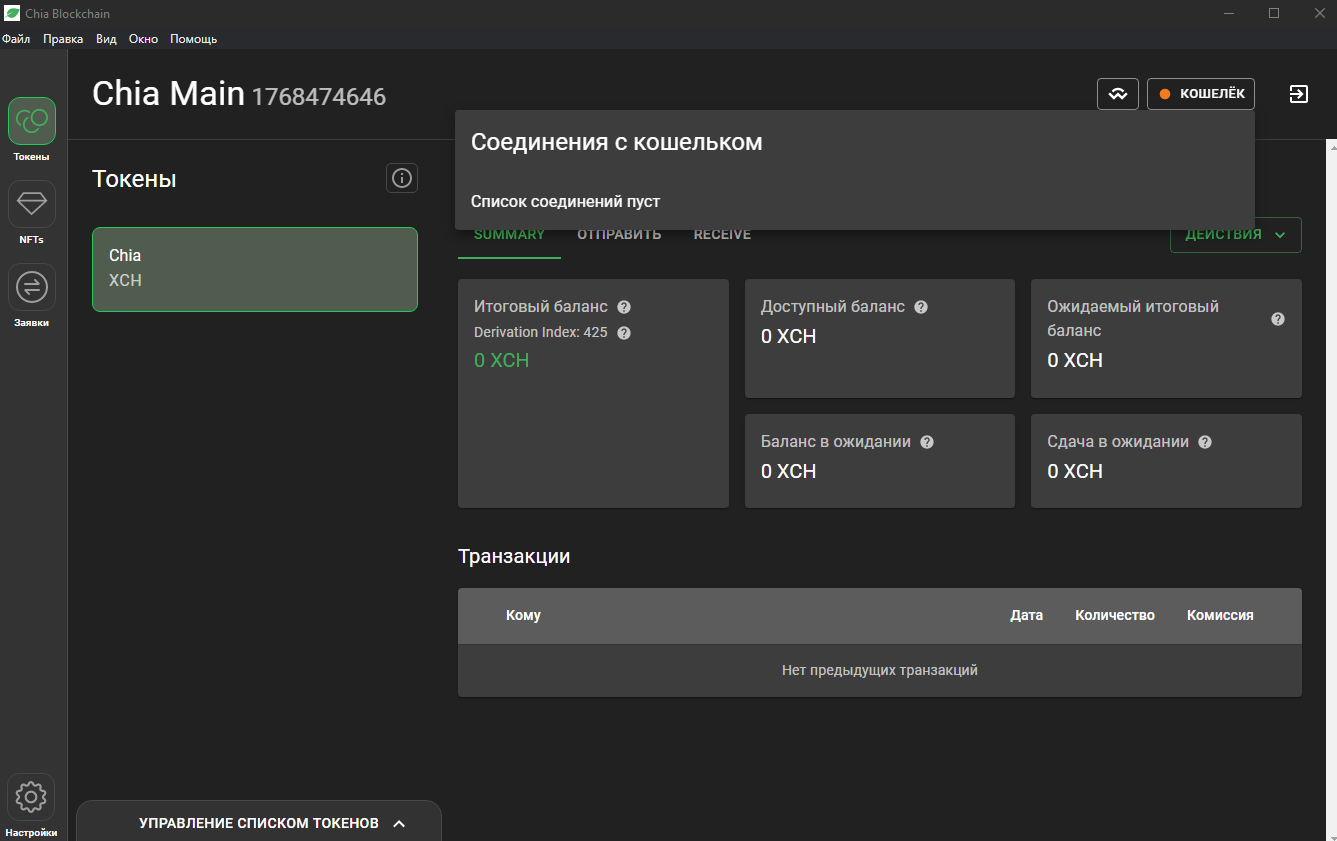This screenshot has width=1337, height=841.
Task: Click the WalletConnect icon button
Action: 1118,94
